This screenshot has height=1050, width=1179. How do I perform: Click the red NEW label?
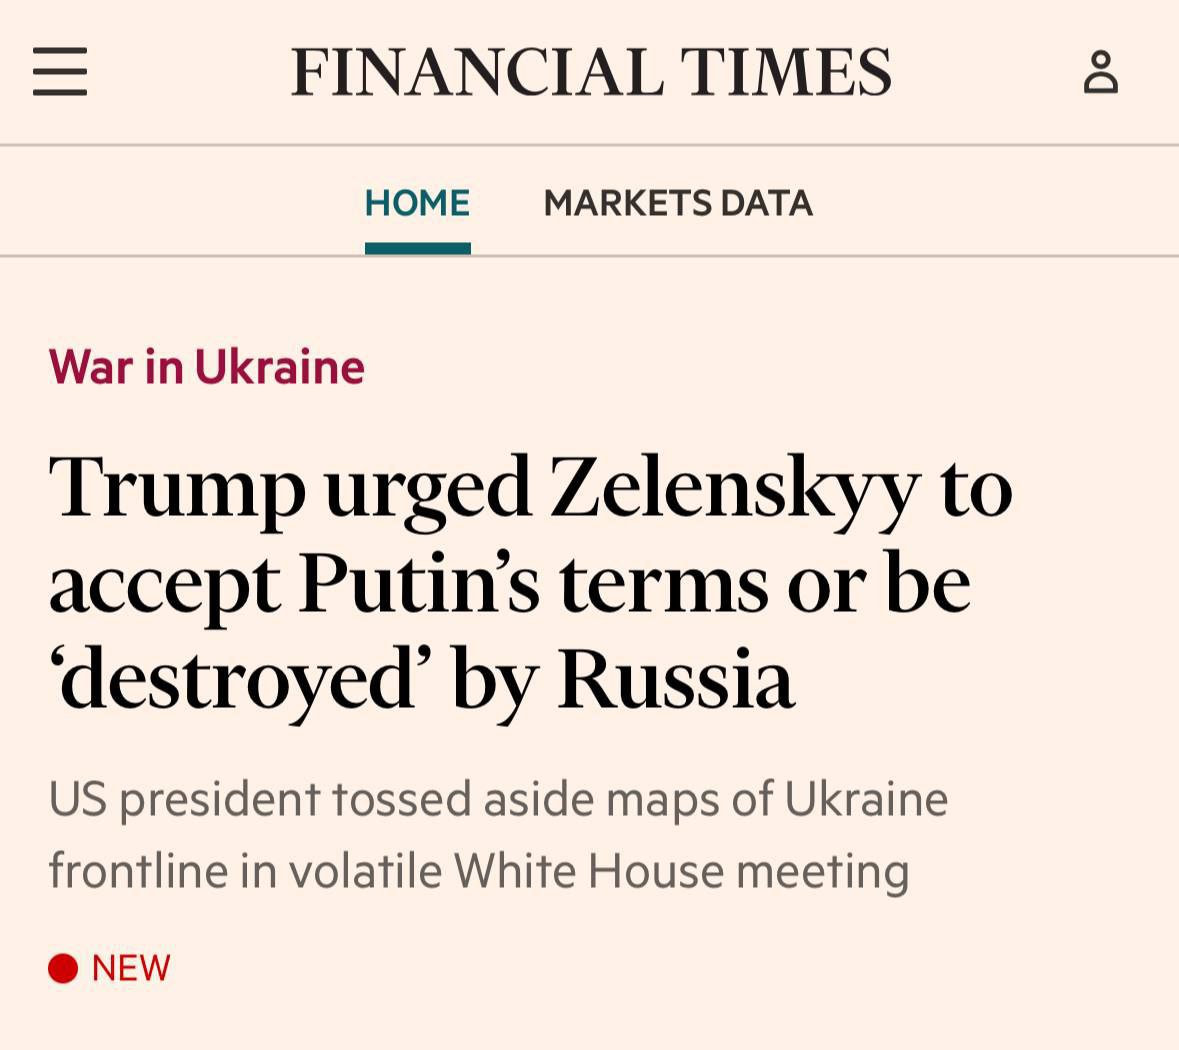(x=131, y=968)
